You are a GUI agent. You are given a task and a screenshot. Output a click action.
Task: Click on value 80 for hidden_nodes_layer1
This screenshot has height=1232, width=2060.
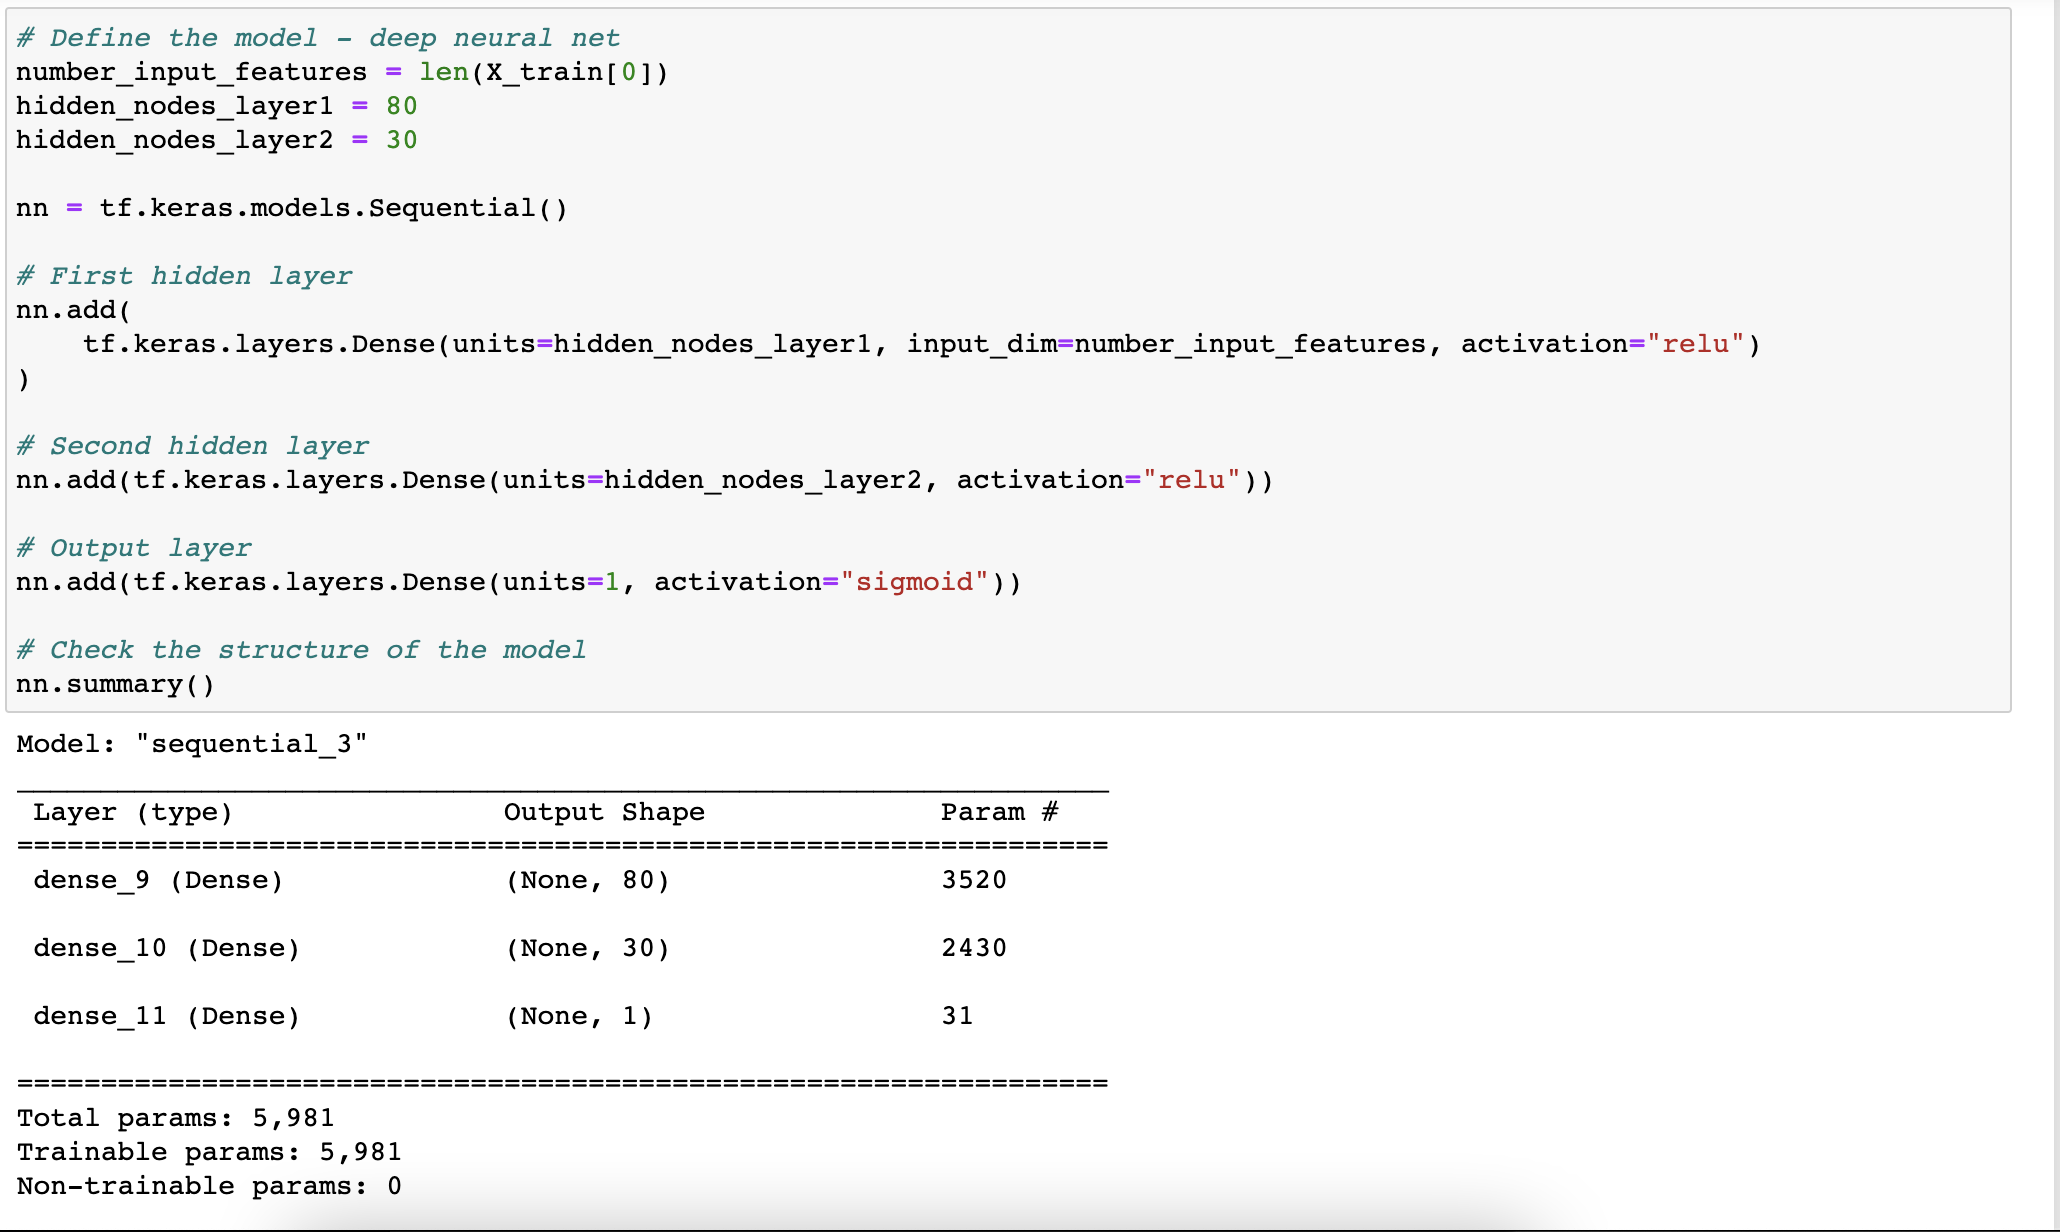click(x=401, y=106)
